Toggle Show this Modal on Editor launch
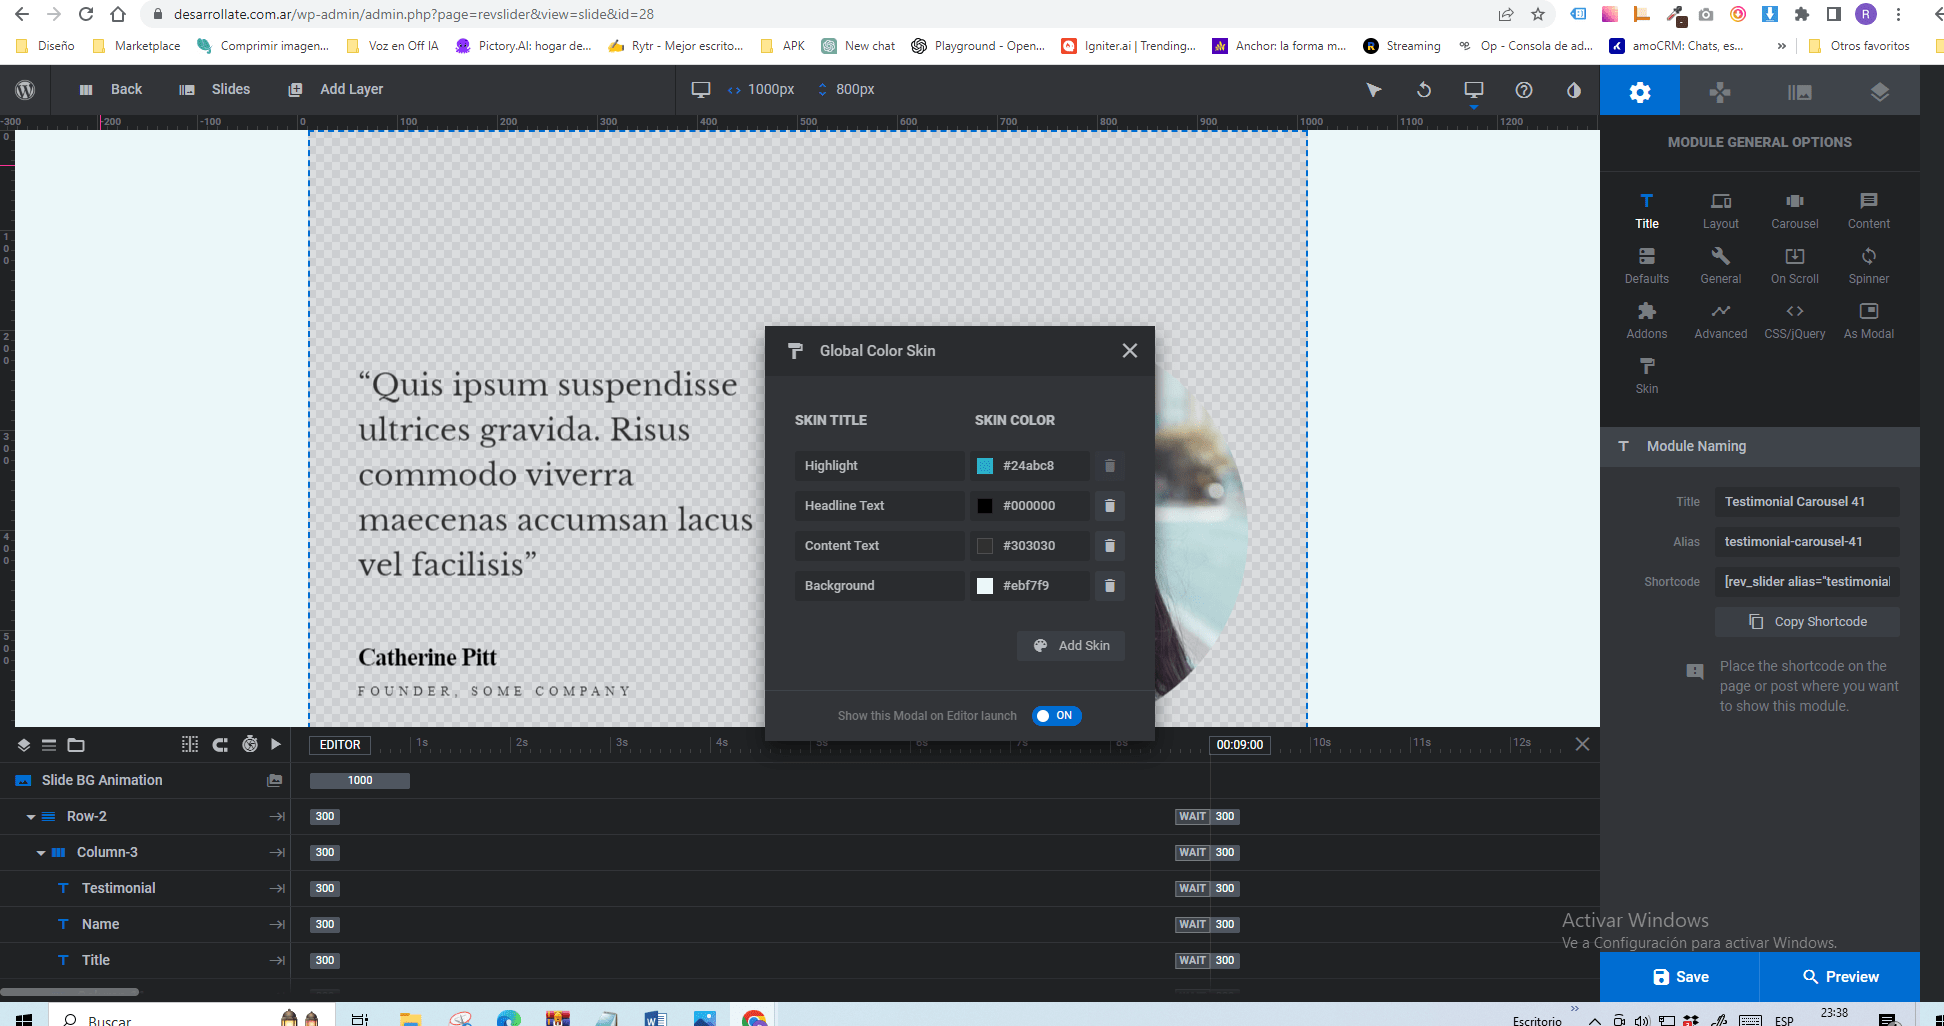Image resolution: width=1944 pixels, height=1026 pixels. click(x=1057, y=716)
